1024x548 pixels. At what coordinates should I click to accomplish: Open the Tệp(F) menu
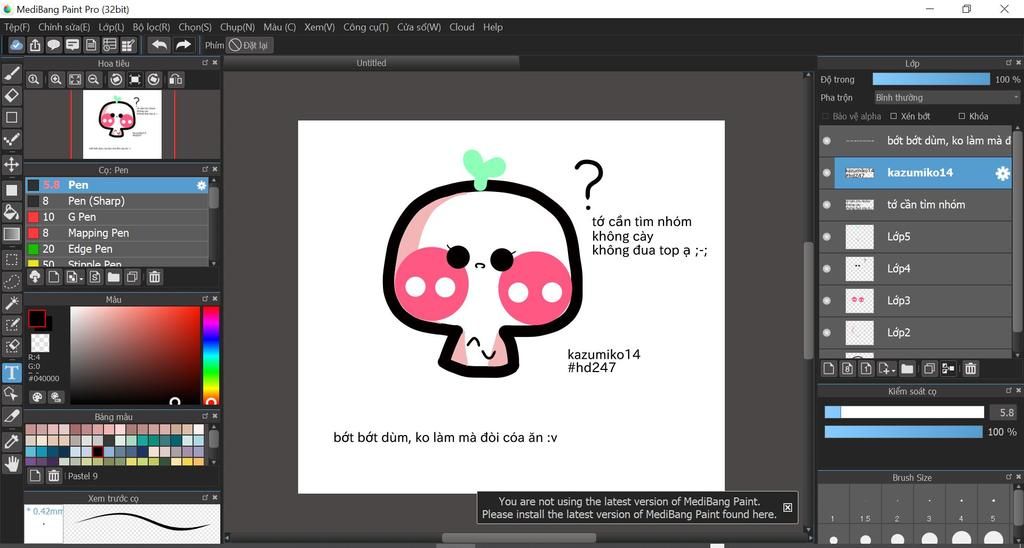[x=17, y=27]
